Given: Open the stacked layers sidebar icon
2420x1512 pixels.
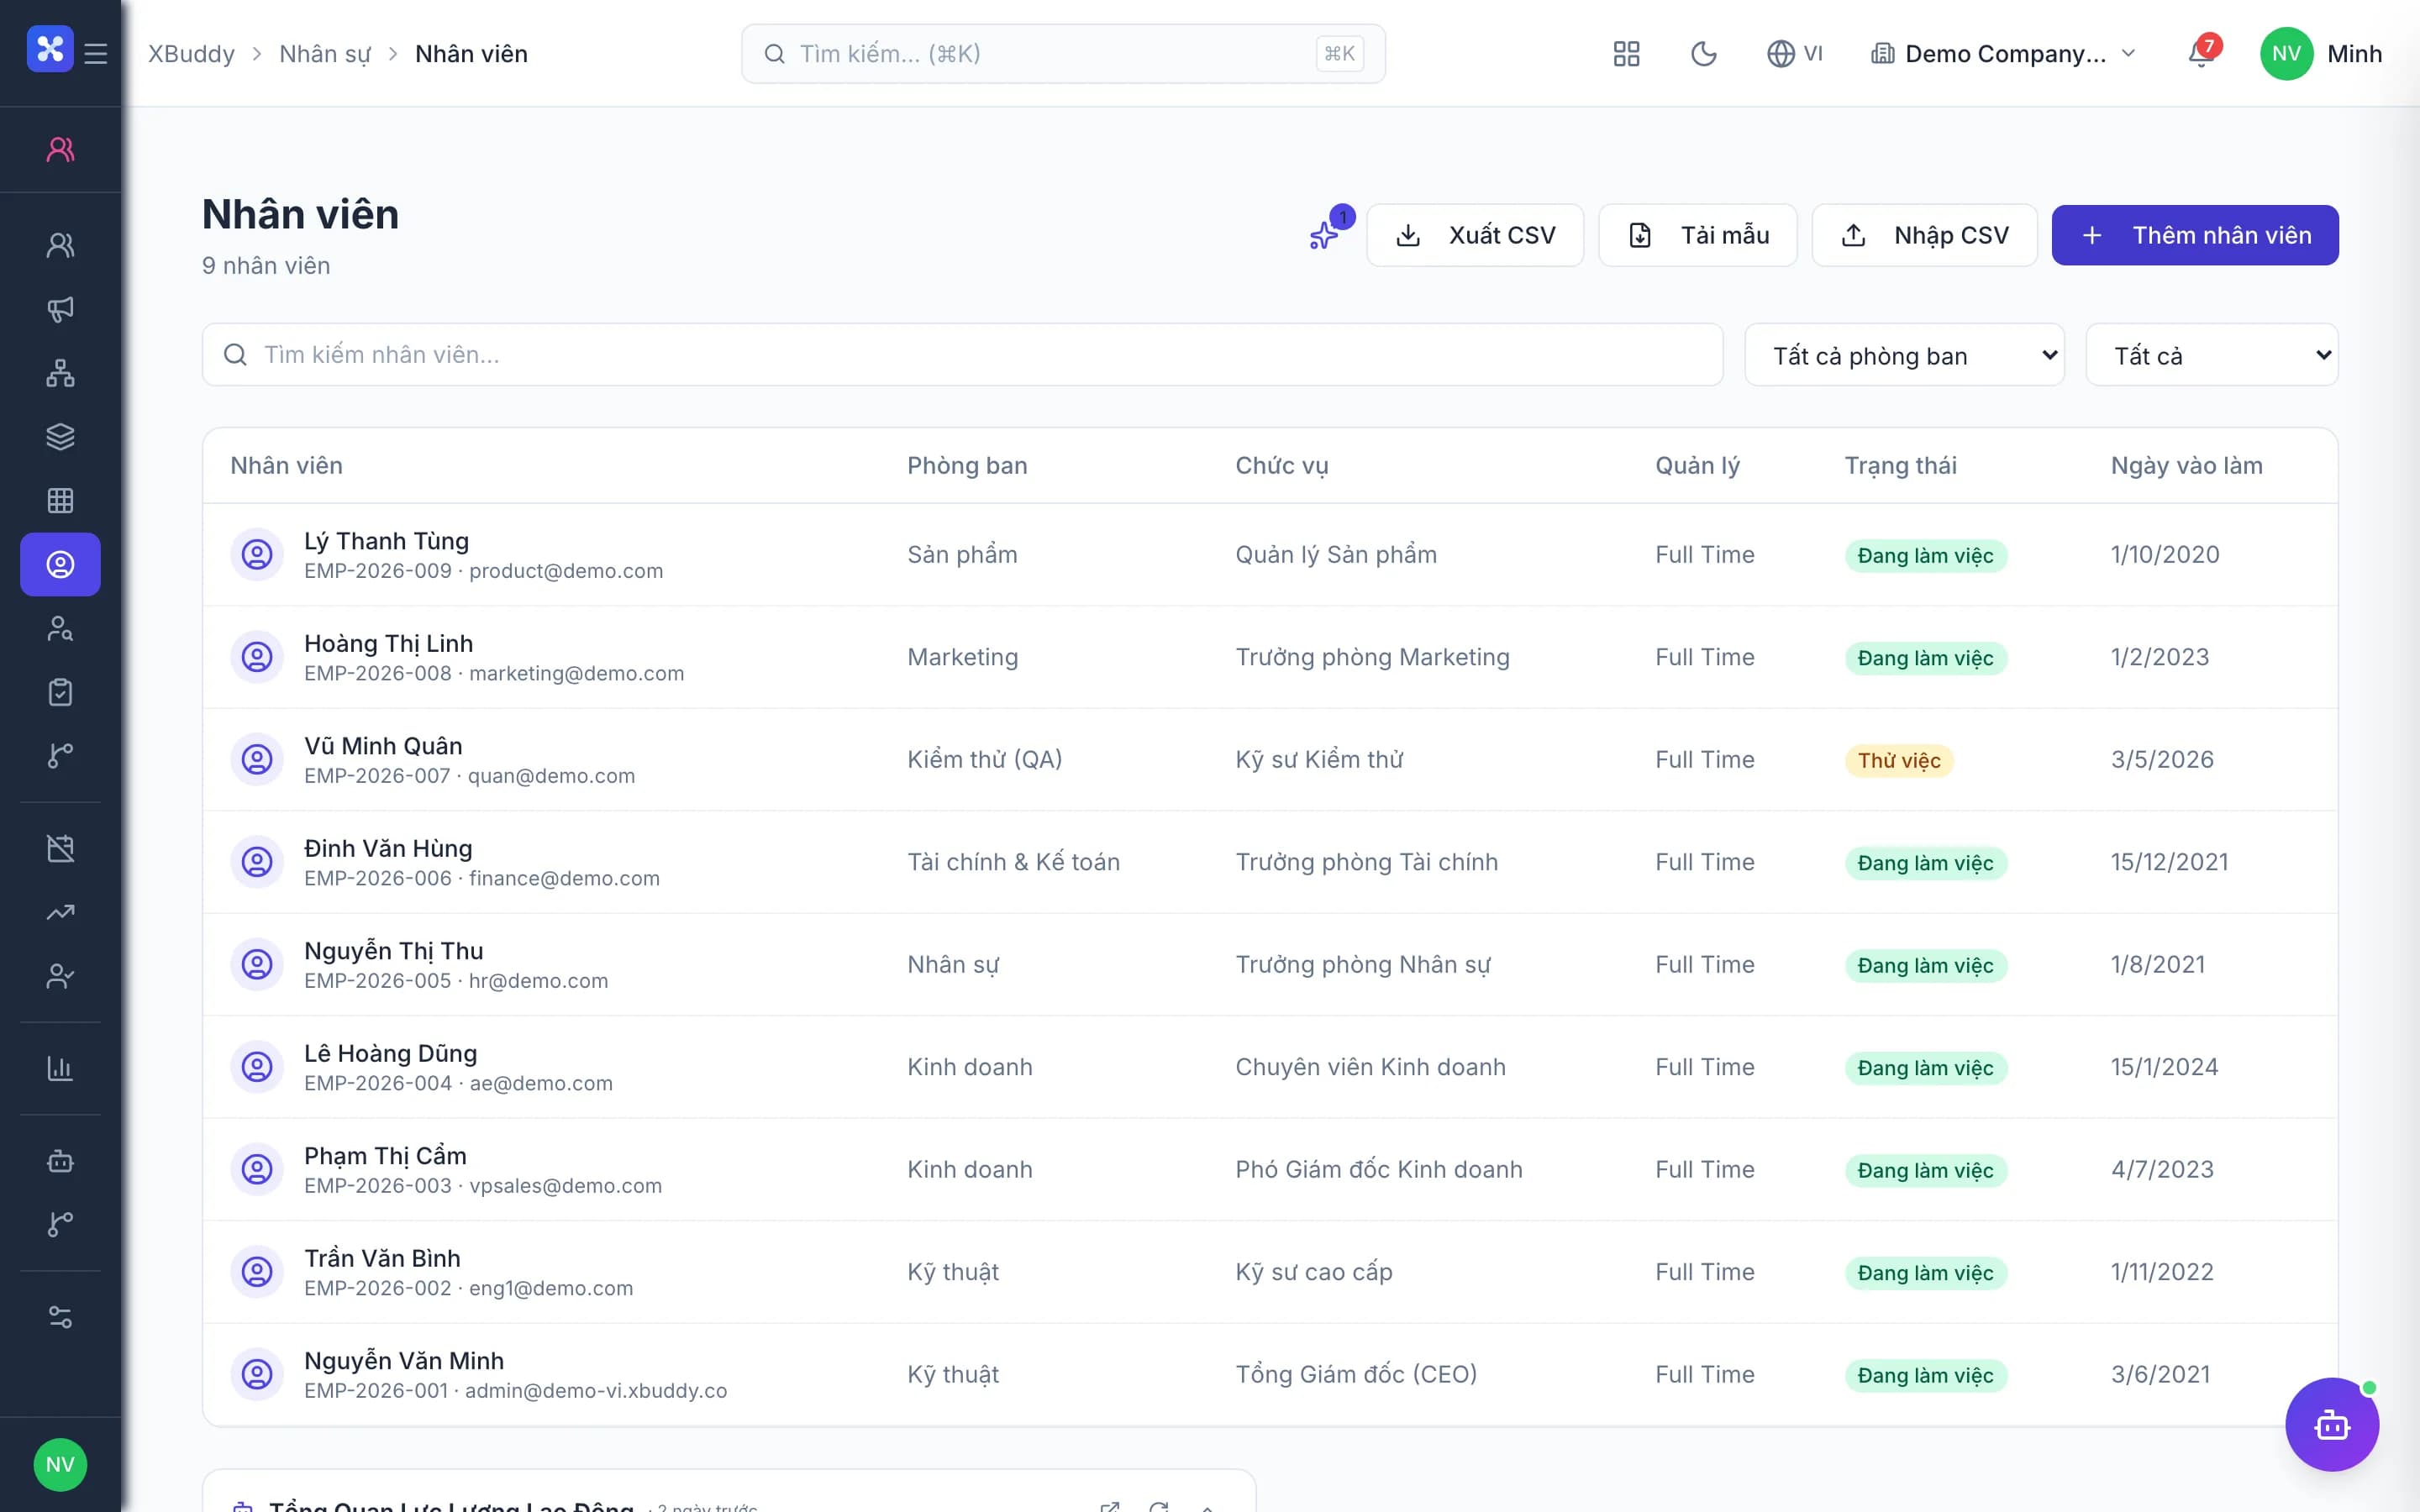Looking at the screenshot, I should tap(60, 437).
